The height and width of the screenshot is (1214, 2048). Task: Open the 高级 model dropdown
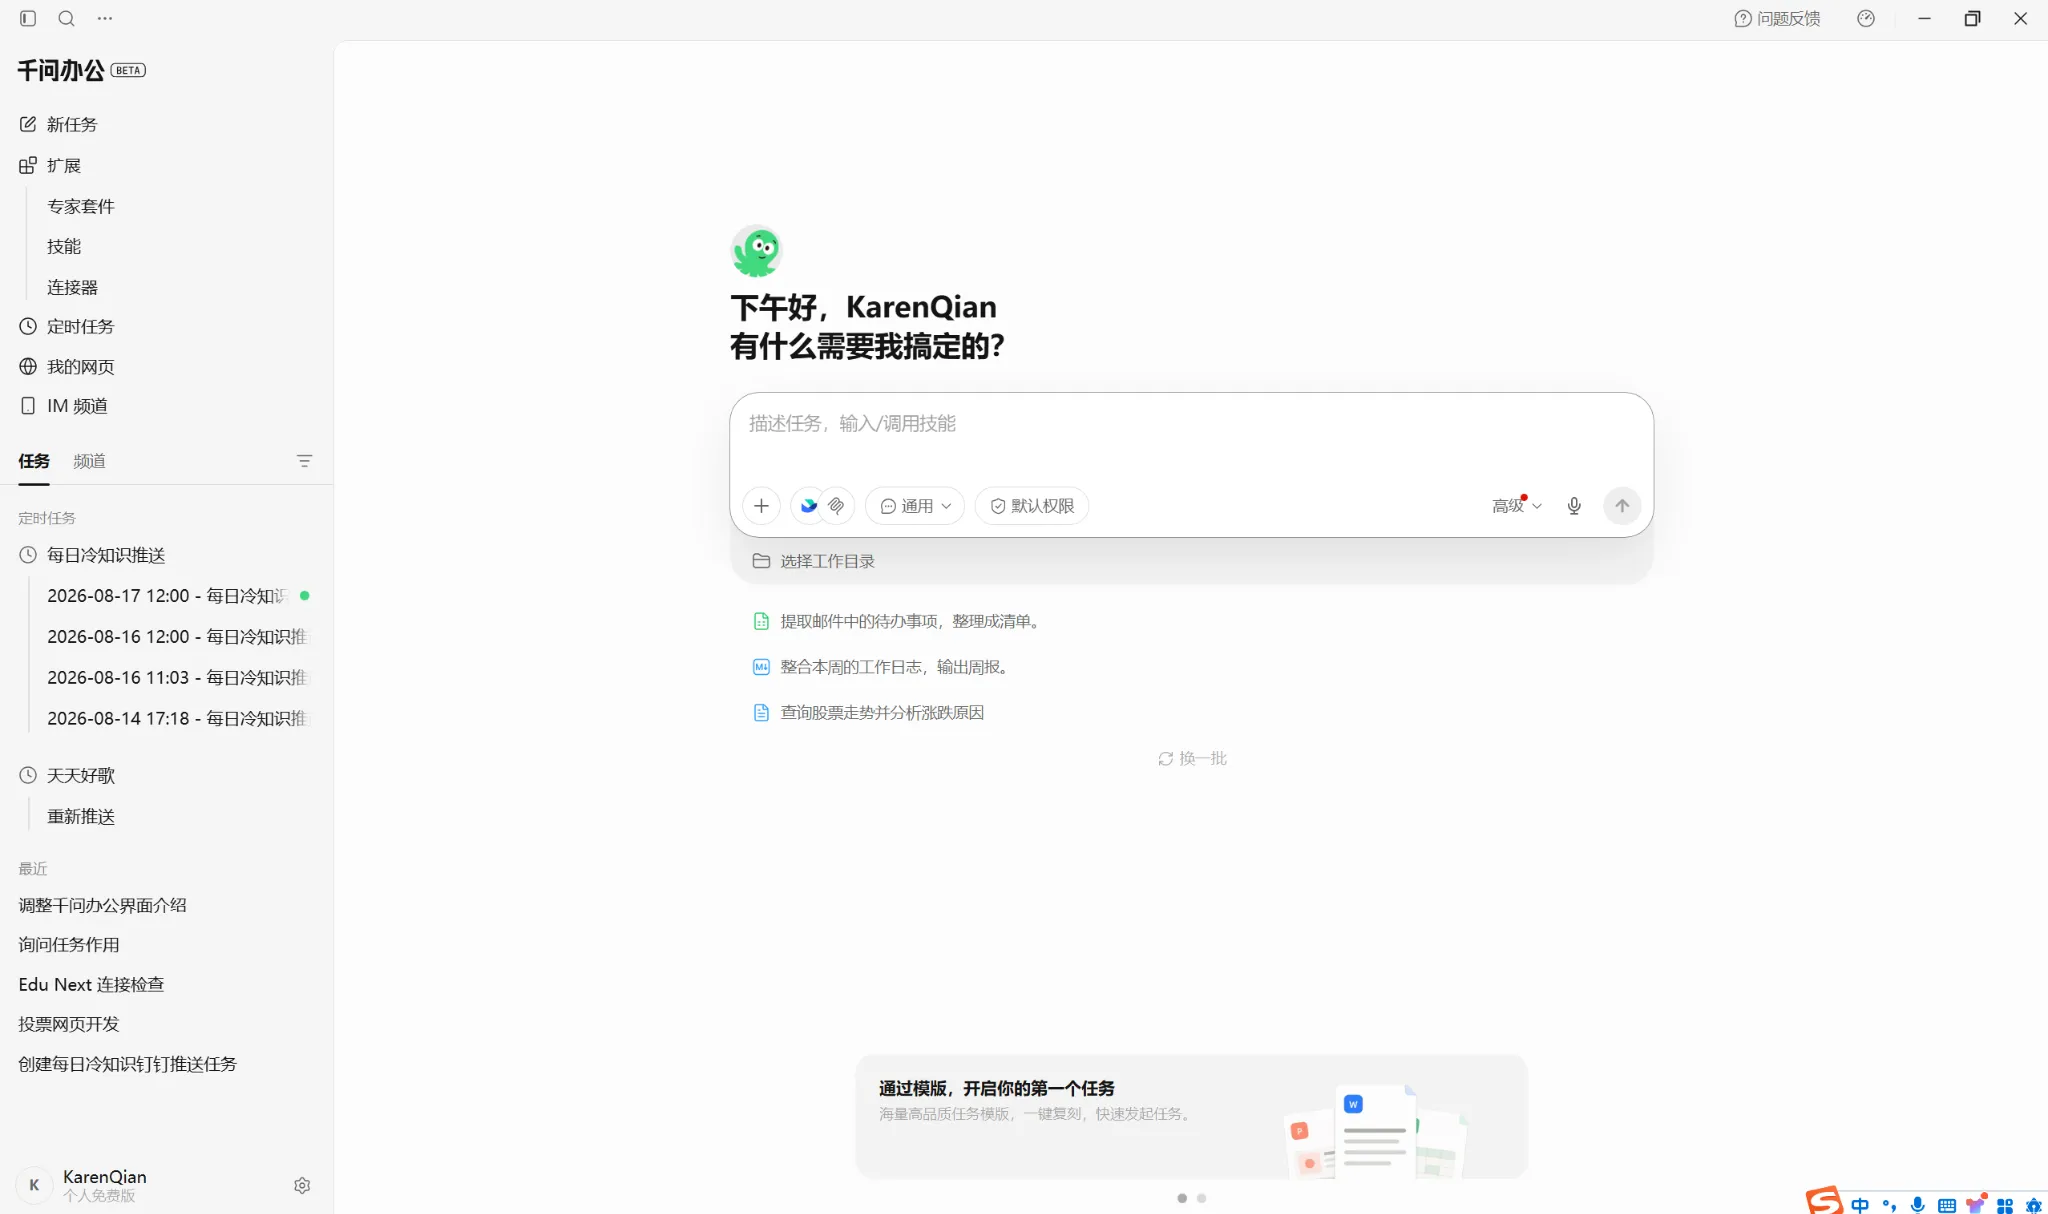click(1517, 506)
